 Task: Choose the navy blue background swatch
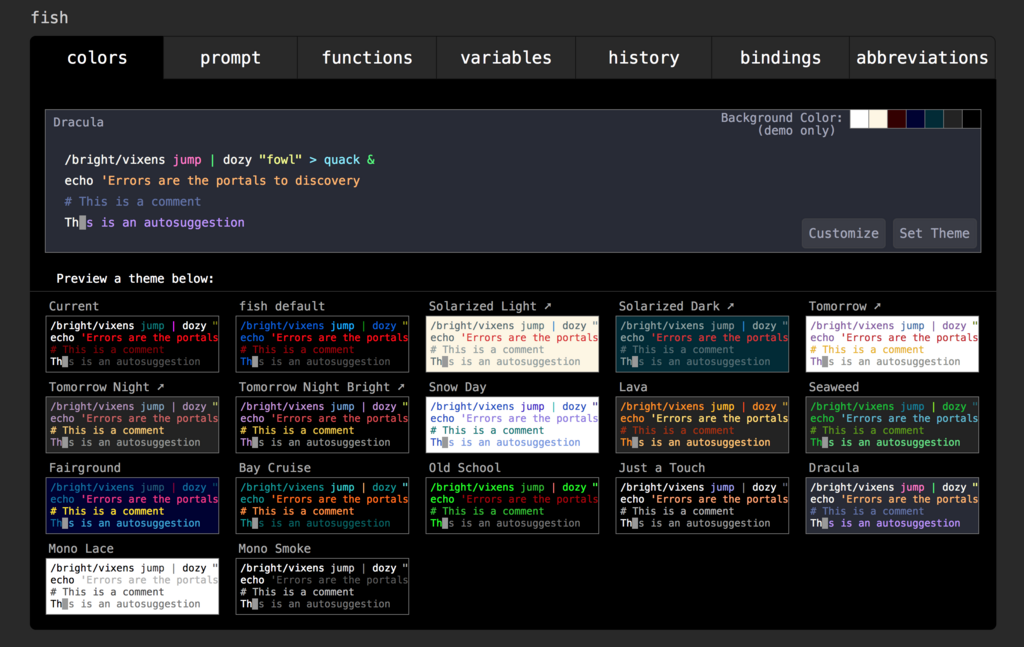[915, 119]
